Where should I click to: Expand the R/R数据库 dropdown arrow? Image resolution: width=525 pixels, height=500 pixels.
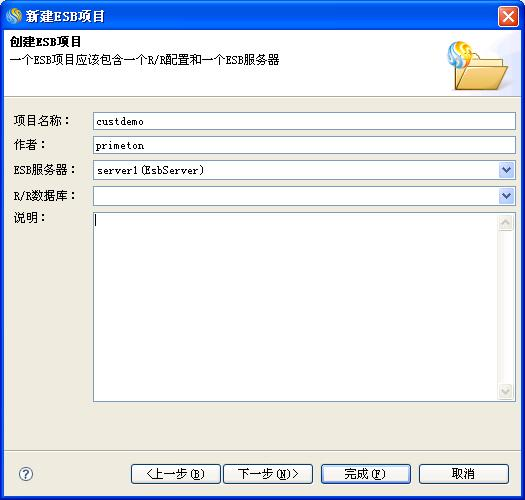click(506, 196)
